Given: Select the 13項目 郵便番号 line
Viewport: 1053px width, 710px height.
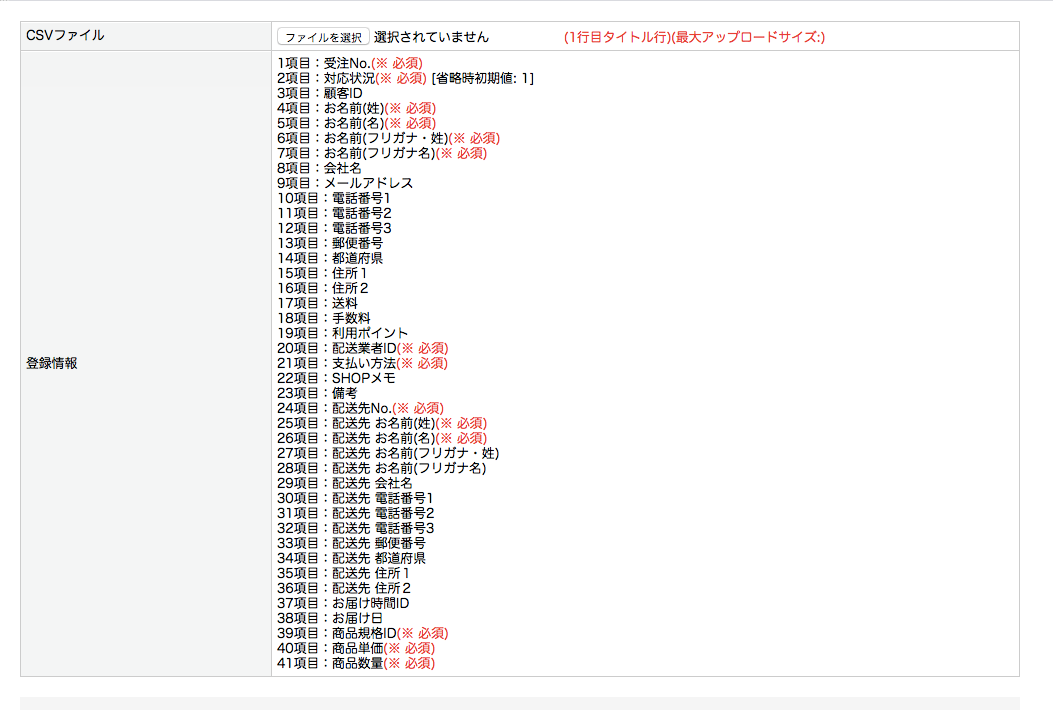Looking at the screenshot, I should point(330,243).
